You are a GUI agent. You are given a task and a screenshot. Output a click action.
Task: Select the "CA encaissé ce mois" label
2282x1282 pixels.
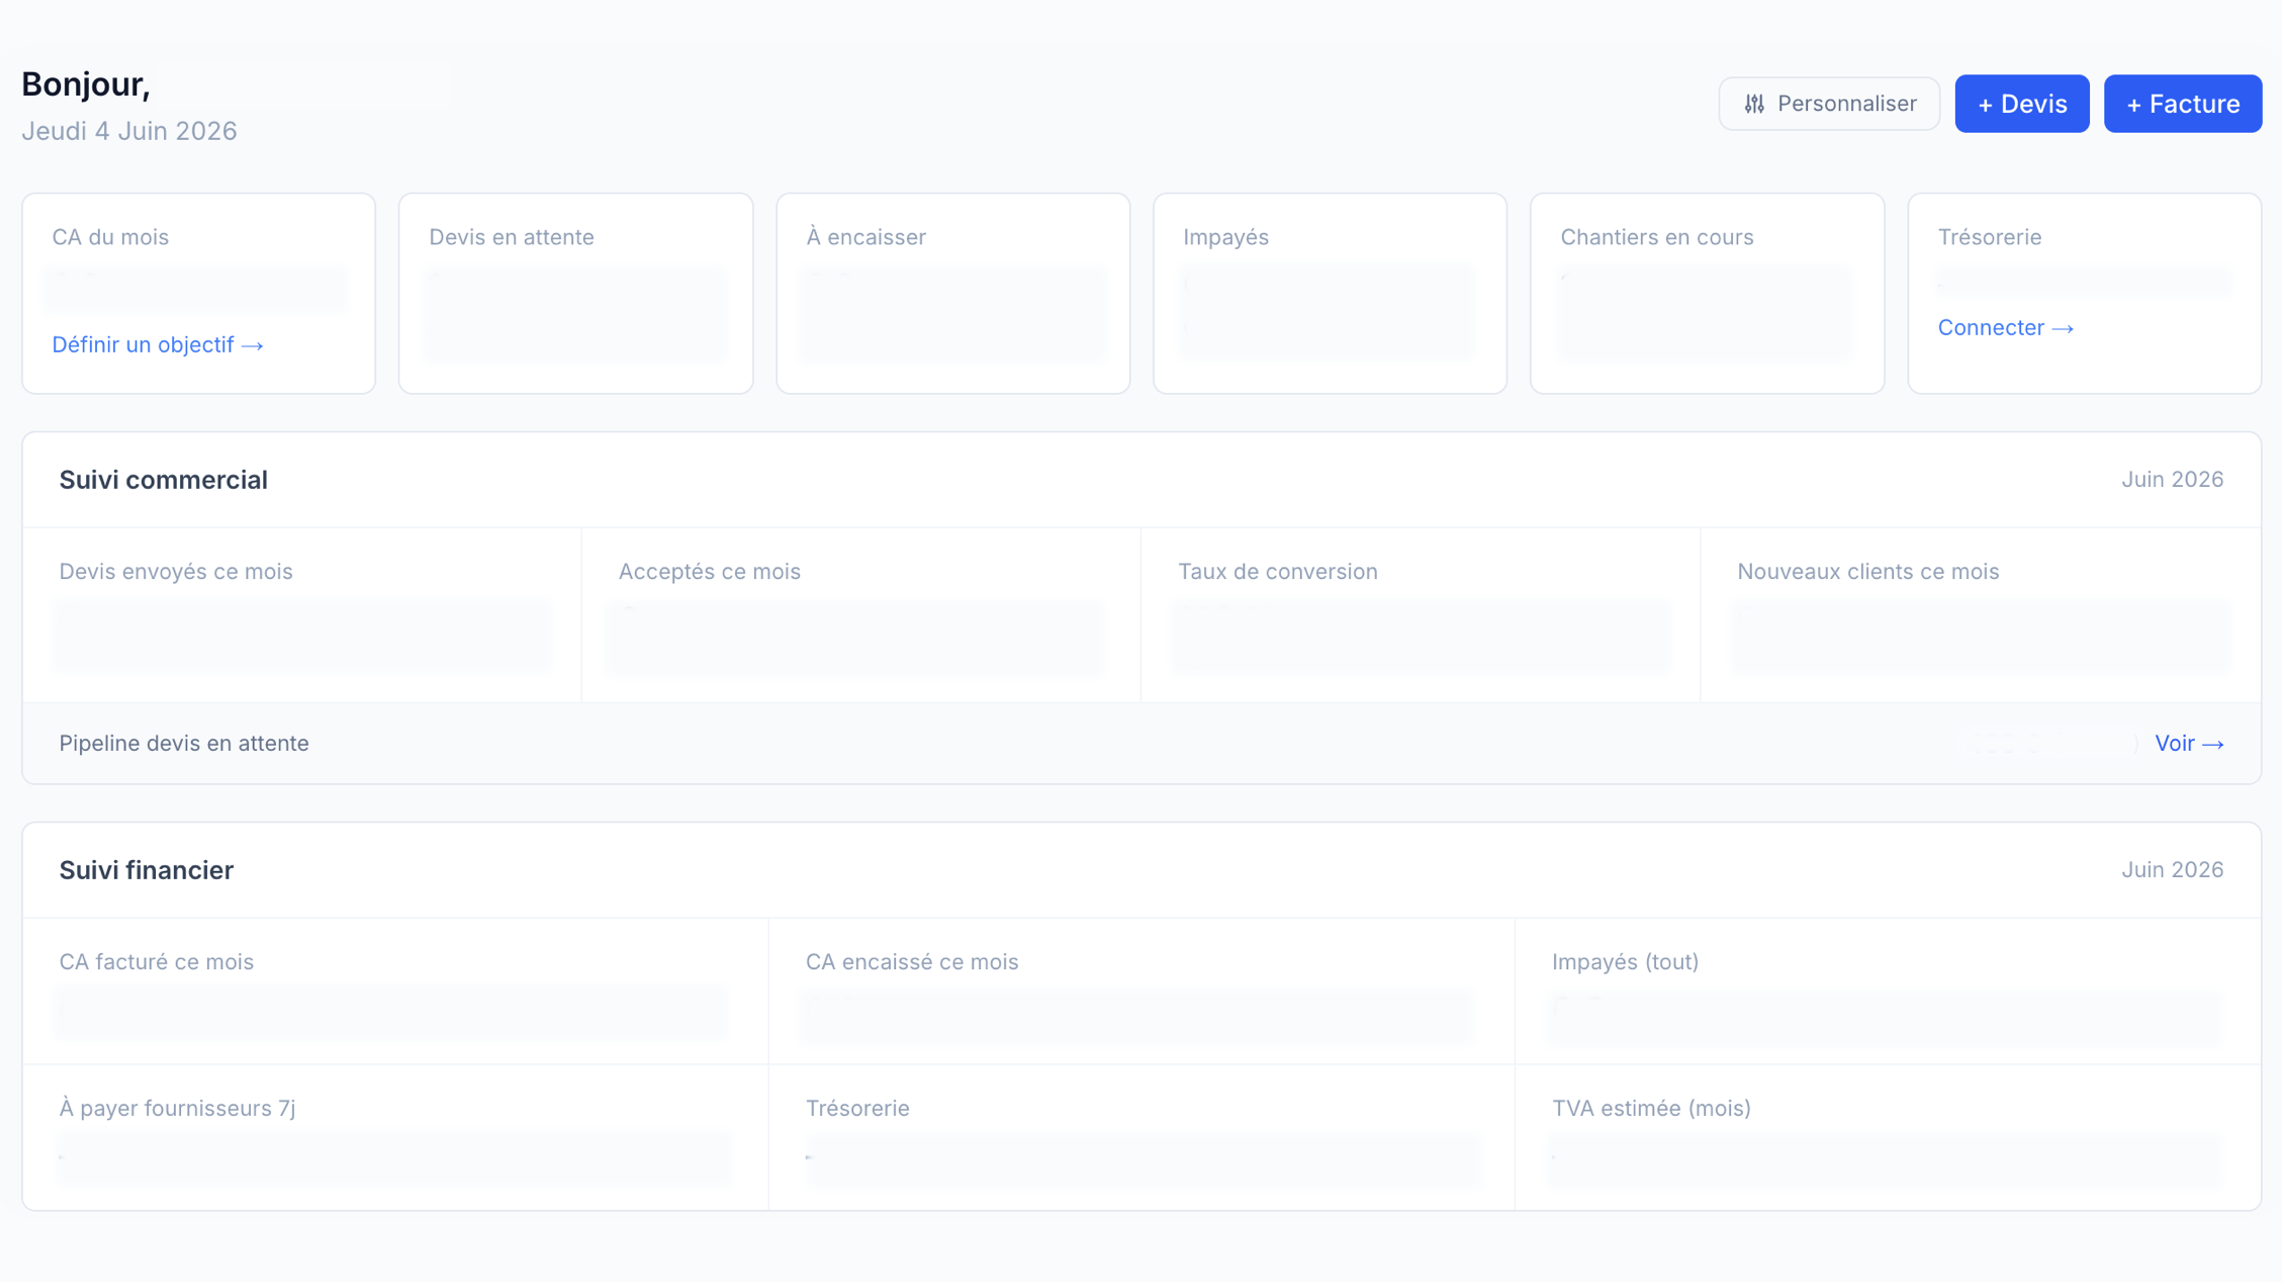coord(912,961)
